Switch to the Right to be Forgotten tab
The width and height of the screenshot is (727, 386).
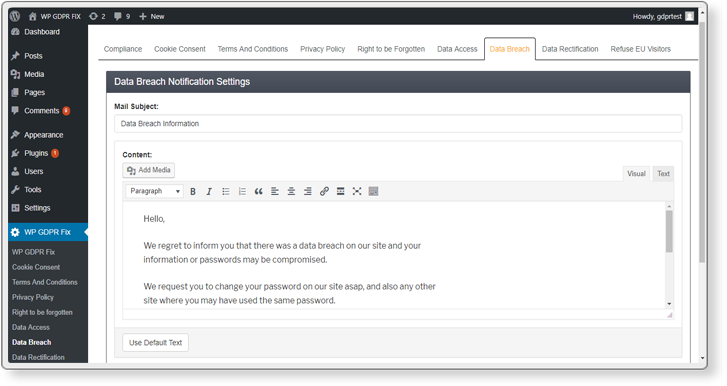(x=391, y=49)
